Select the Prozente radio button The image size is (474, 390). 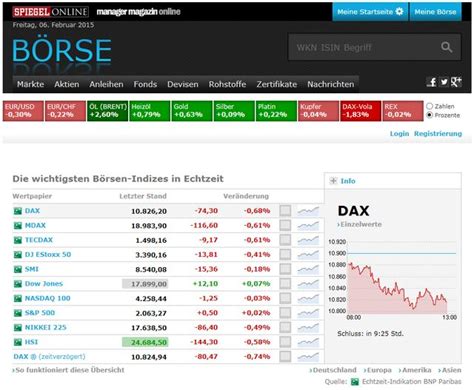429,115
